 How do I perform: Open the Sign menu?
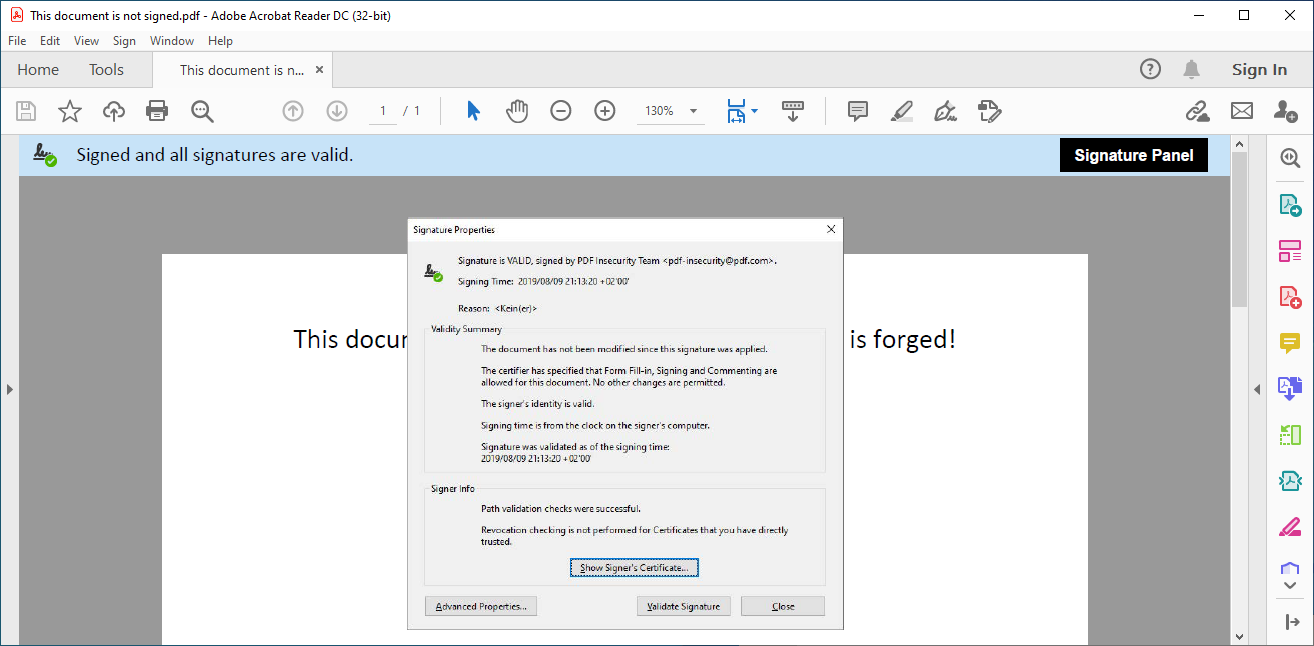pyautogui.click(x=124, y=41)
